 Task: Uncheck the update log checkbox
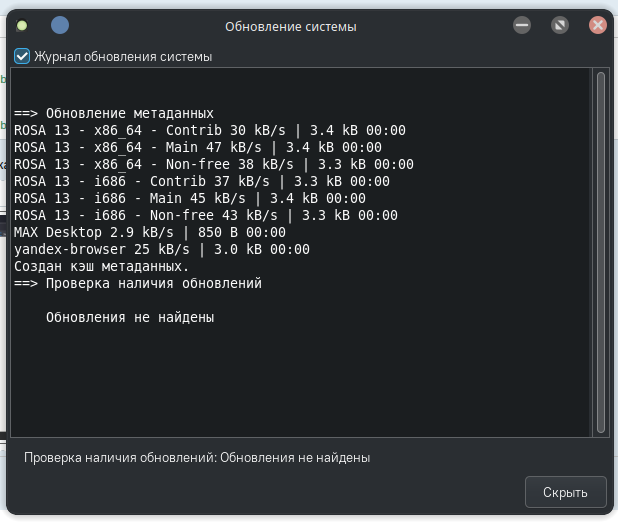coord(22,57)
